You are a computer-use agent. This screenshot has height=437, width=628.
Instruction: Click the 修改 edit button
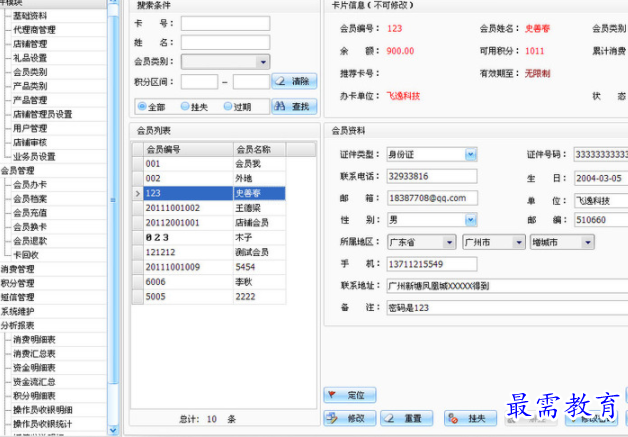pos(350,418)
